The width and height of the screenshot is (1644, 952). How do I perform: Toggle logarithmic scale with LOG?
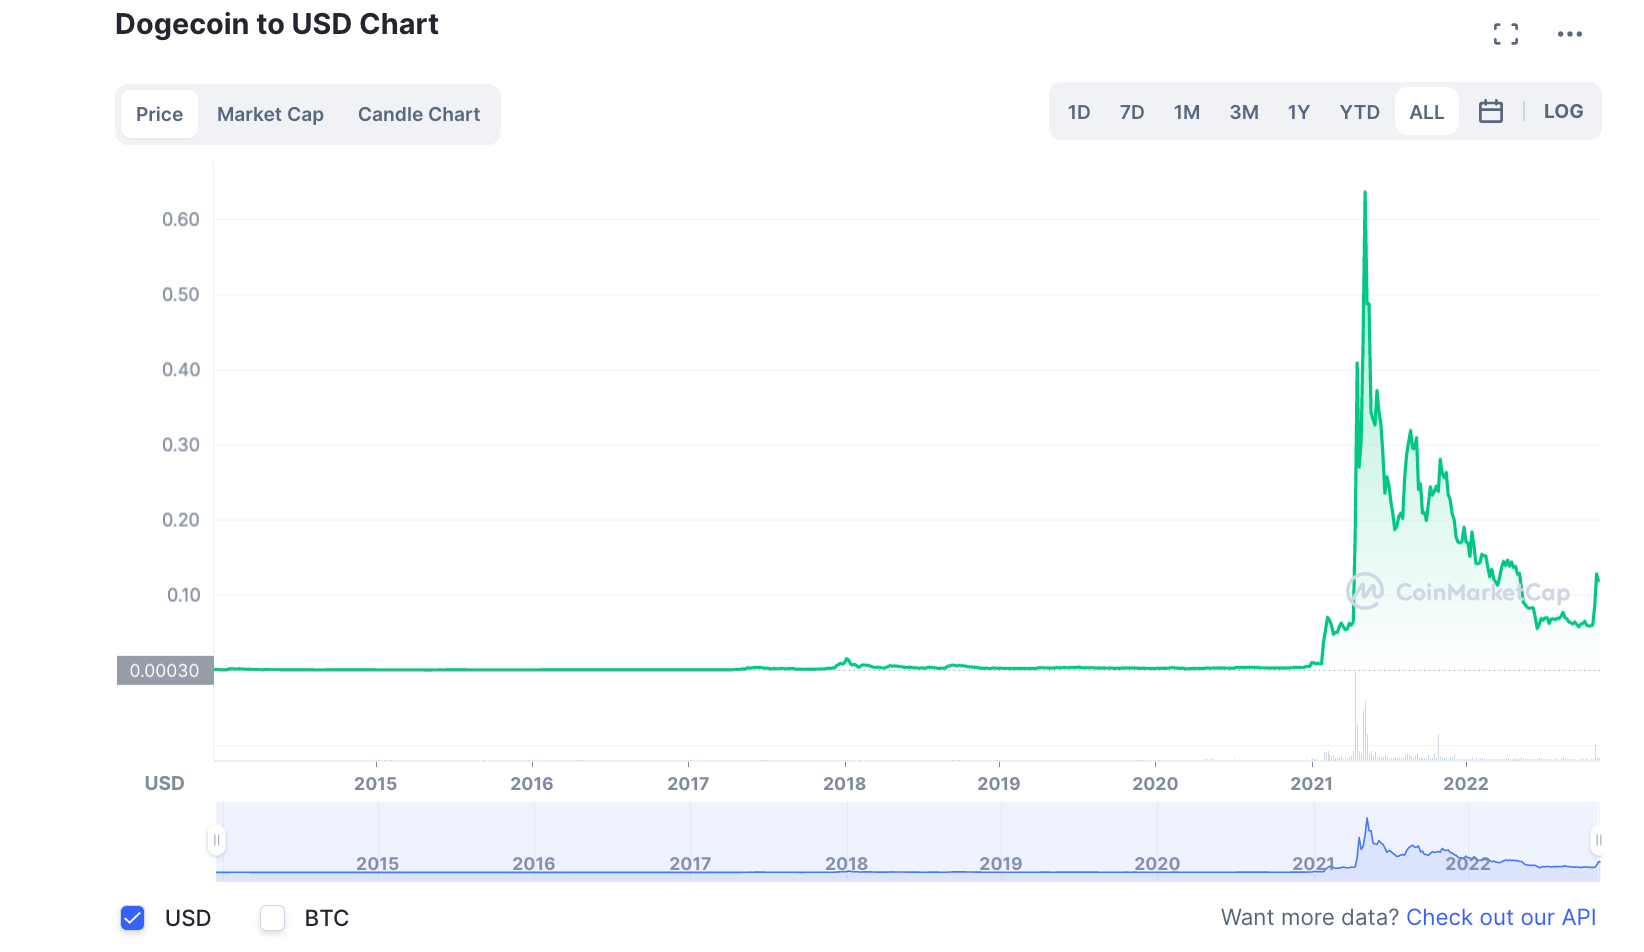[x=1562, y=111]
